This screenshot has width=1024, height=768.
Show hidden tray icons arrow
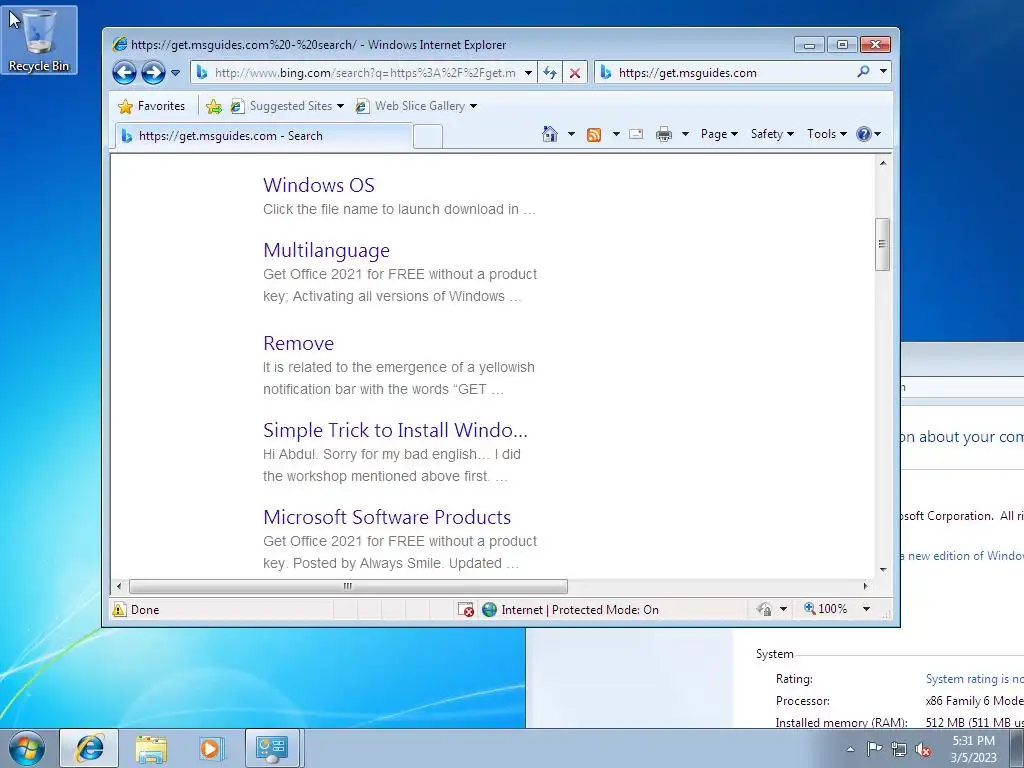pyautogui.click(x=850, y=749)
